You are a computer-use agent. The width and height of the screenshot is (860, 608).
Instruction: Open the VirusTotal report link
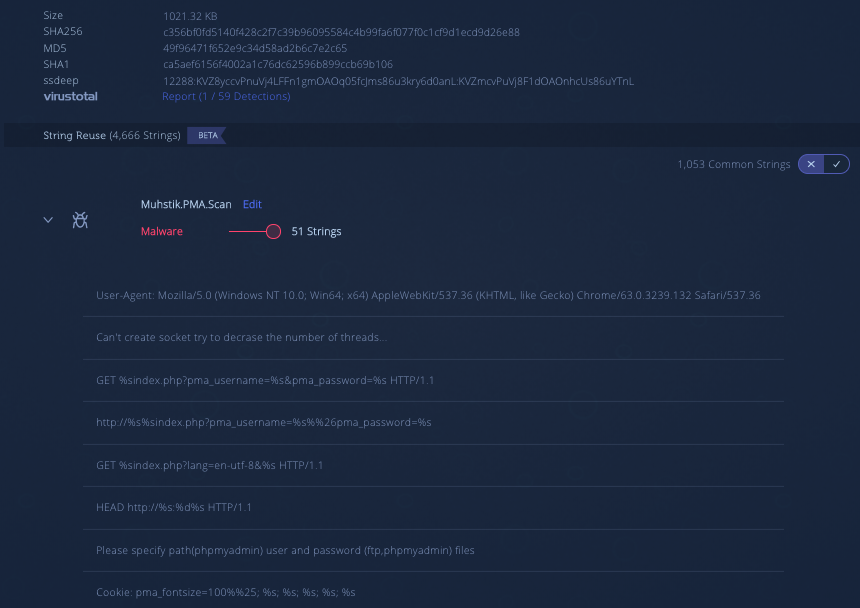tap(226, 96)
